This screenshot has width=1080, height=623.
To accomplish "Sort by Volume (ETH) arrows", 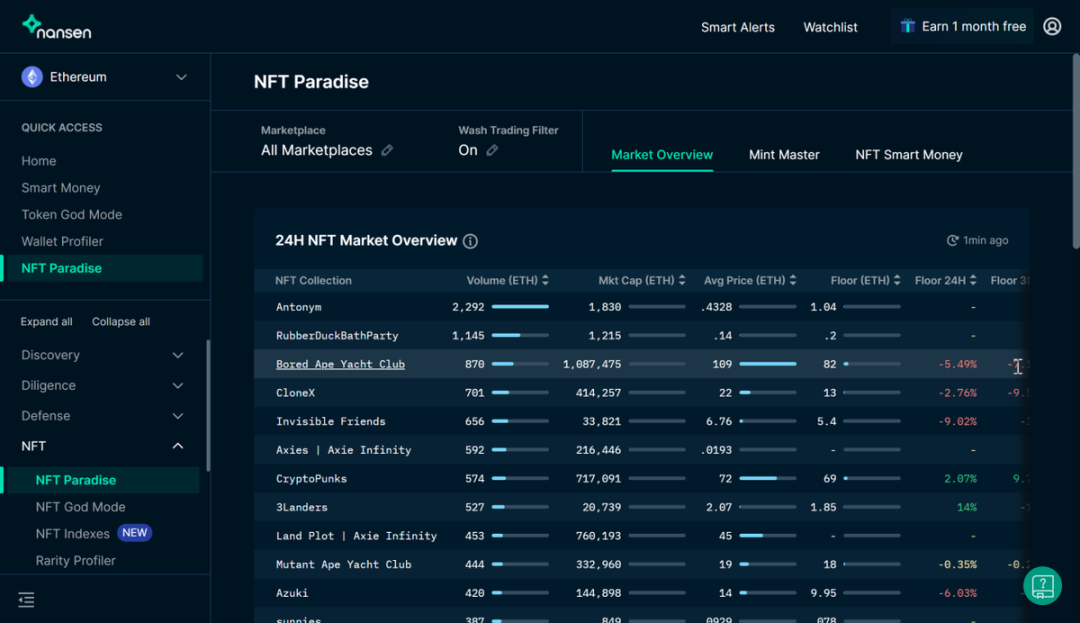I will (x=546, y=280).
